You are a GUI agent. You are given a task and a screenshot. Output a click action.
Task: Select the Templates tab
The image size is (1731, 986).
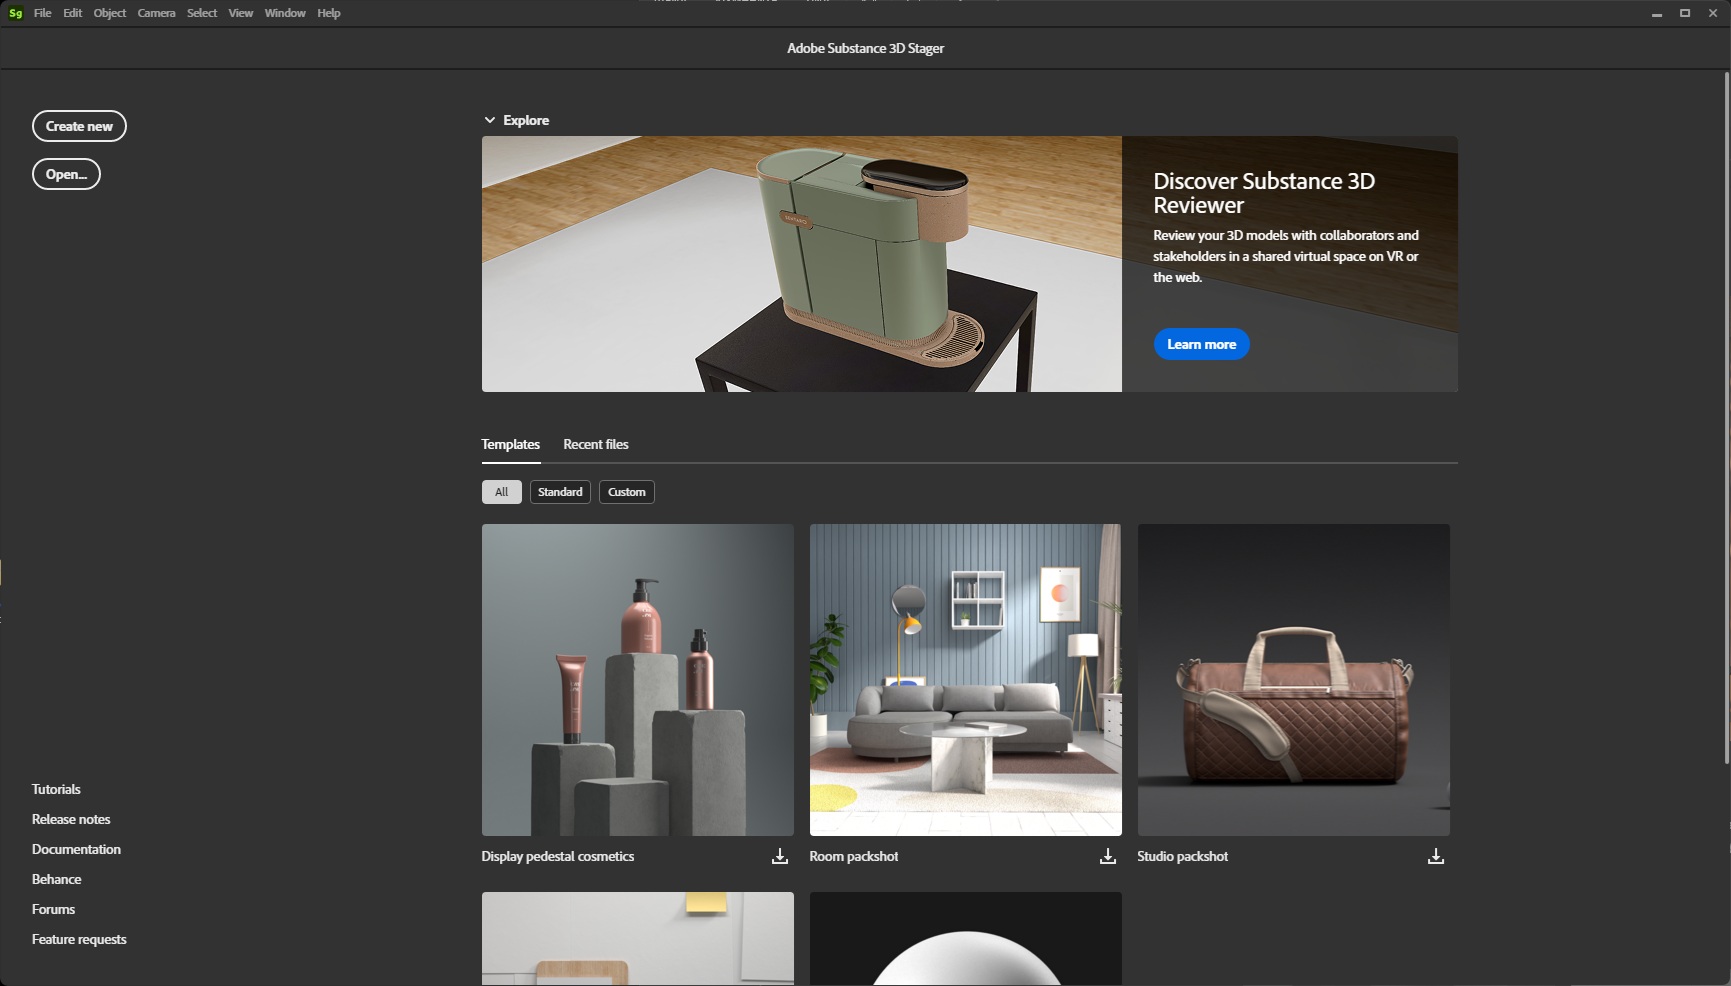click(510, 444)
